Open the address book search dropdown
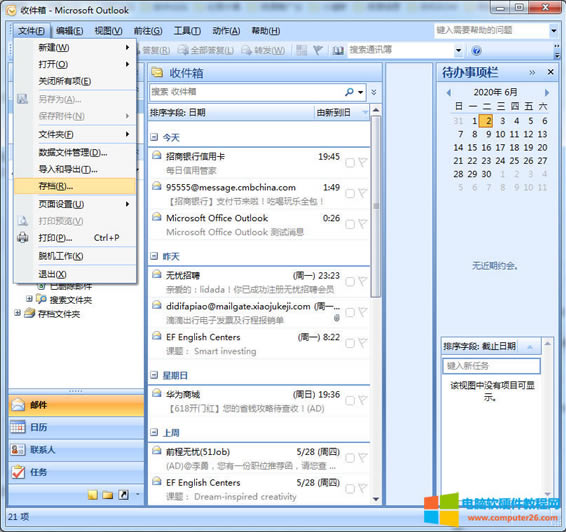The width and height of the screenshot is (566, 532). [x=459, y=51]
